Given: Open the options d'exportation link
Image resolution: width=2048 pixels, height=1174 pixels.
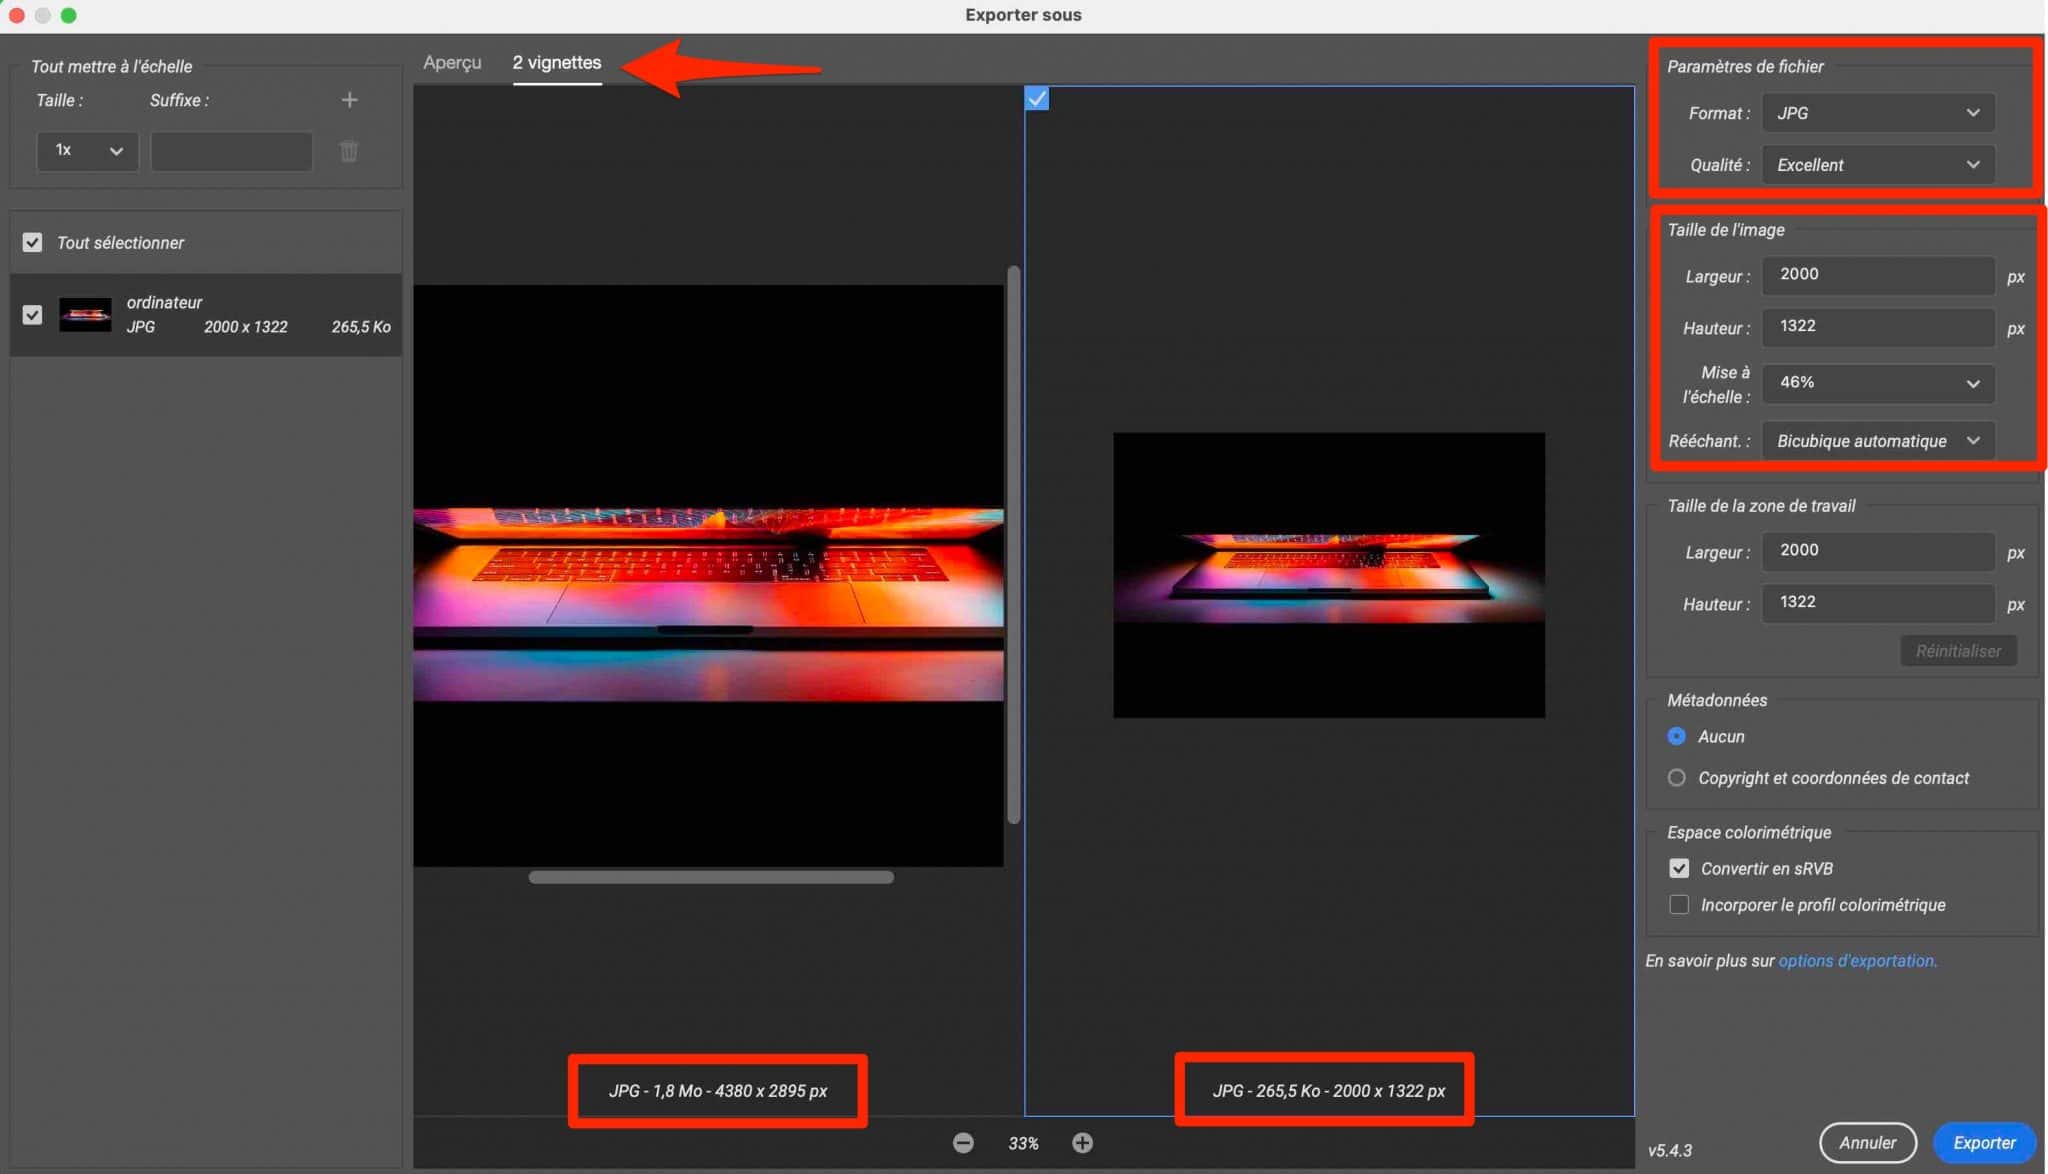Looking at the screenshot, I should [x=1857, y=960].
